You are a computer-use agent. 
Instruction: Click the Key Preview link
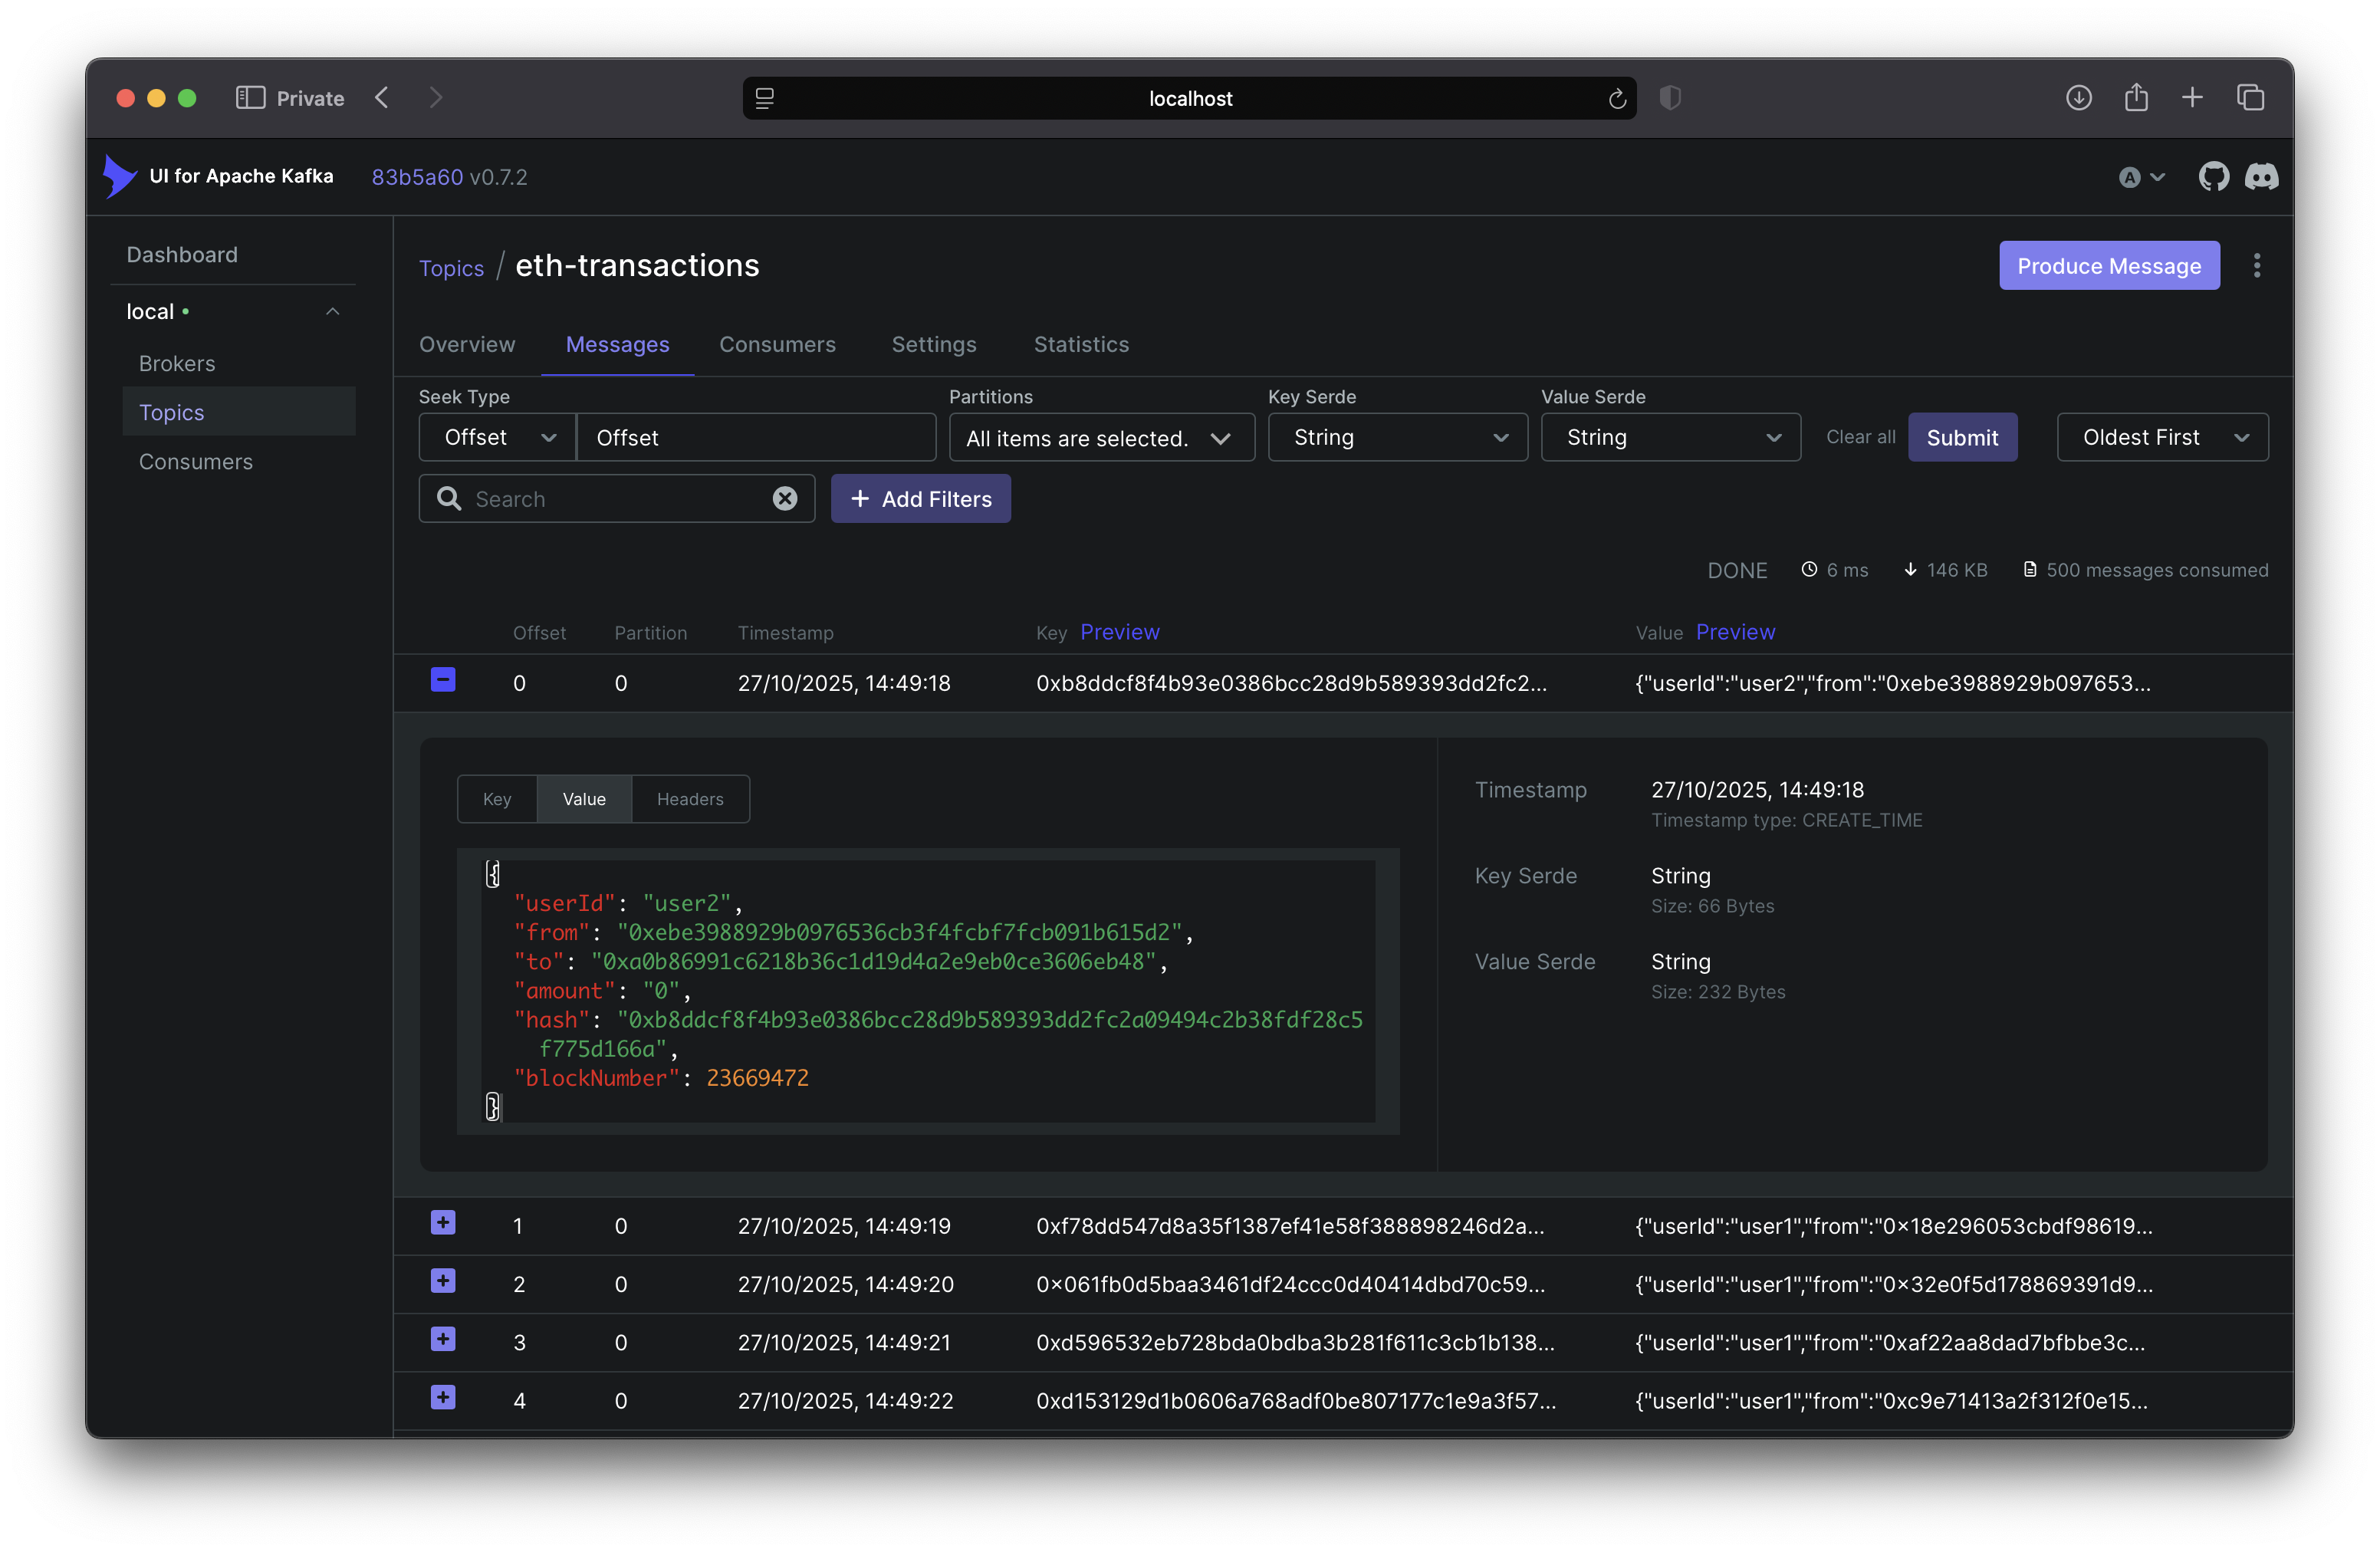[x=1119, y=632]
